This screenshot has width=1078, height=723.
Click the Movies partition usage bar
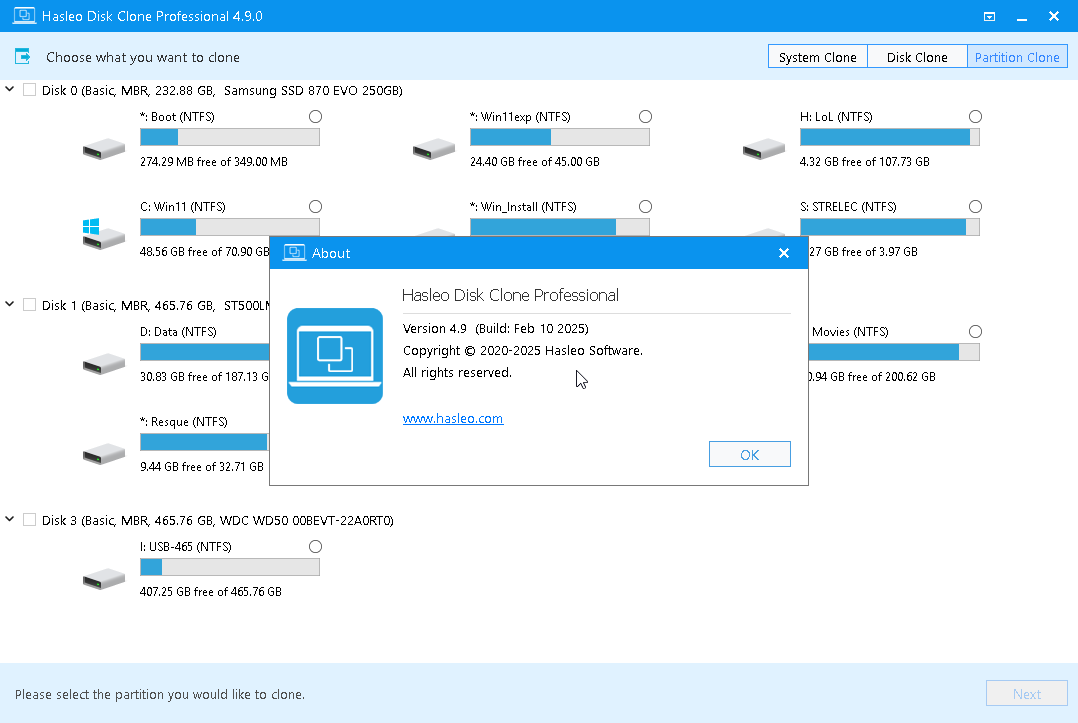[894, 352]
